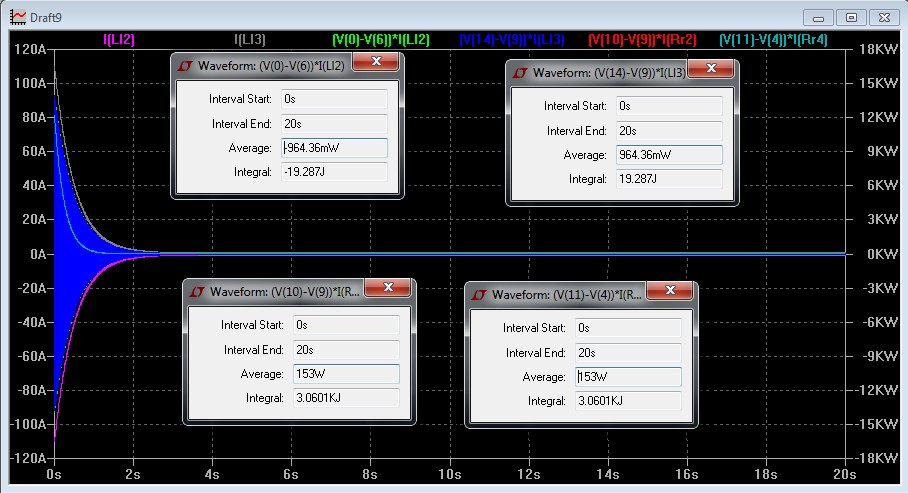This screenshot has height=493, width=908.
Task: Click LT icon of (V(14)-V(9))*I(LI3) dialog
Action: click(x=520, y=72)
